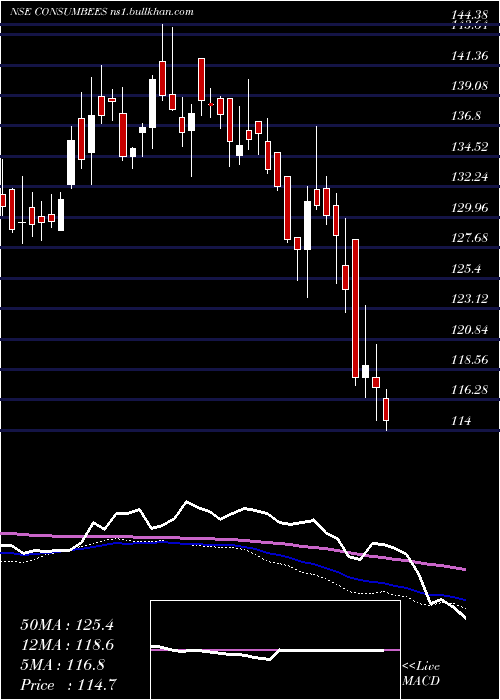The width and height of the screenshot is (500, 700).
Task: Click the Price : 114.7 readout
Action: (70, 685)
